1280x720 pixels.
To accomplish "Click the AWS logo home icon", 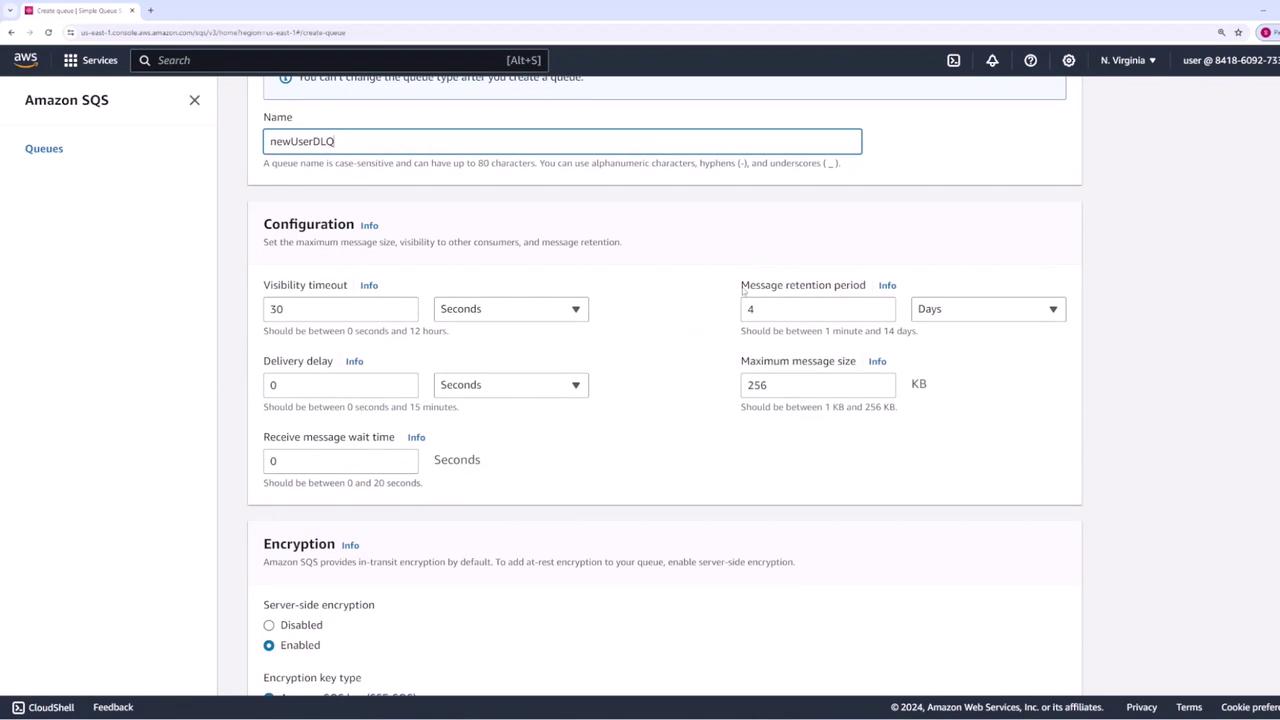I will coord(26,60).
